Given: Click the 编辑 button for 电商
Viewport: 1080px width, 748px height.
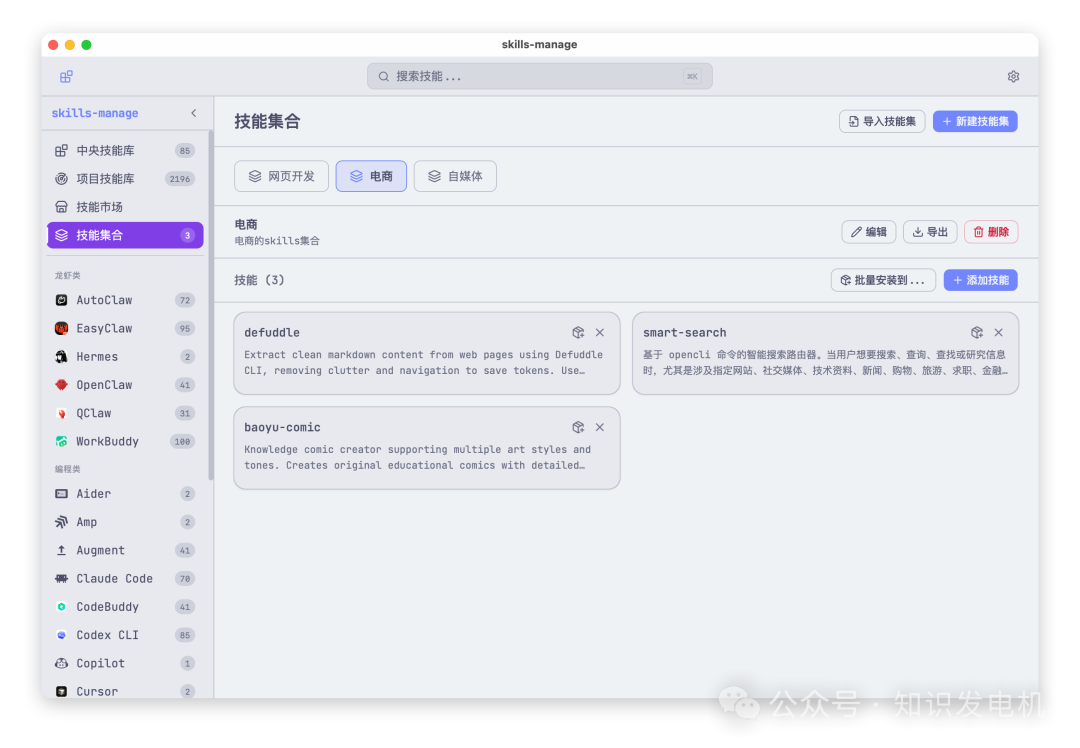Looking at the screenshot, I should click(x=868, y=231).
